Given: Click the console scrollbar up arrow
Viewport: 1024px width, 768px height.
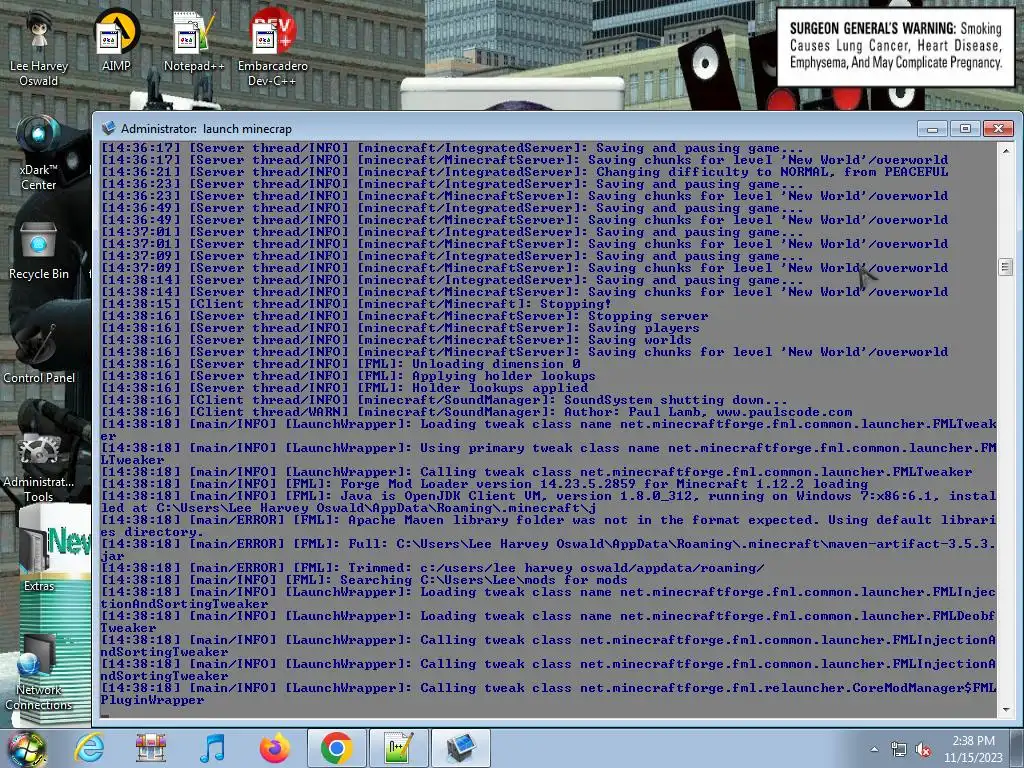Looking at the screenshot, I should (x=1006, y=150).
